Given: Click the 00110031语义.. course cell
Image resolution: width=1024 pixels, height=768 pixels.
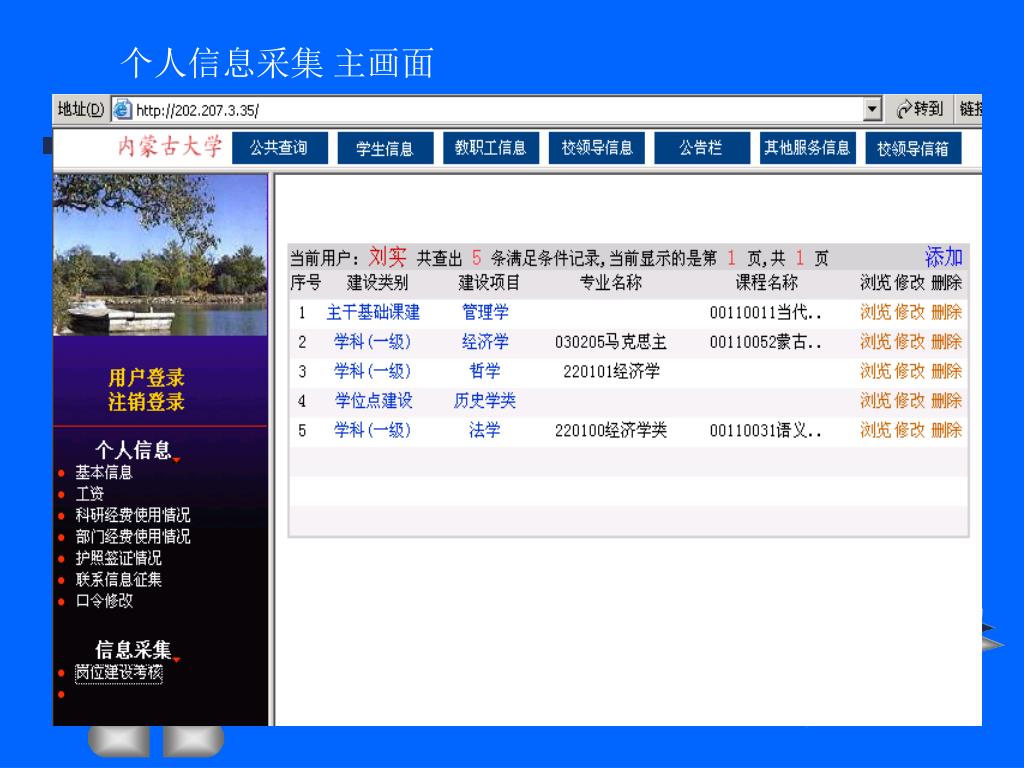Looking at the screenshot, I should [x=766, y=430].
